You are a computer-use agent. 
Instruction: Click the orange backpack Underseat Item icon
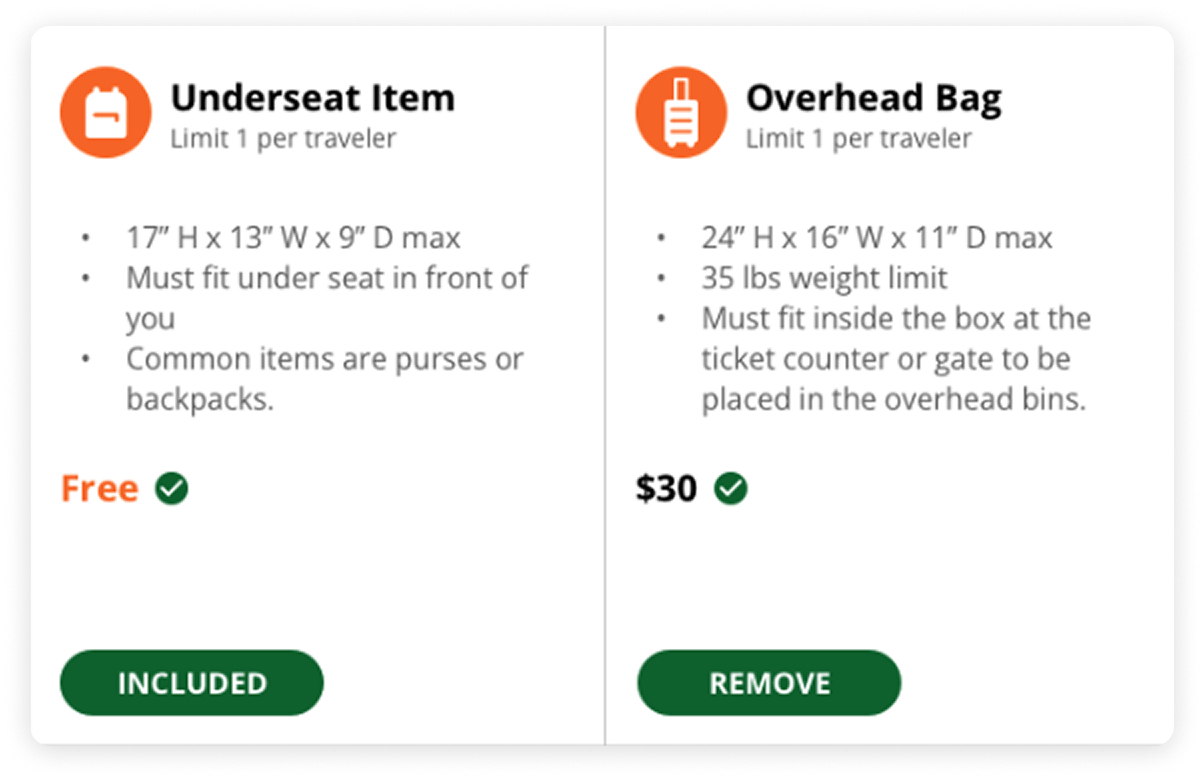[106, 112]
